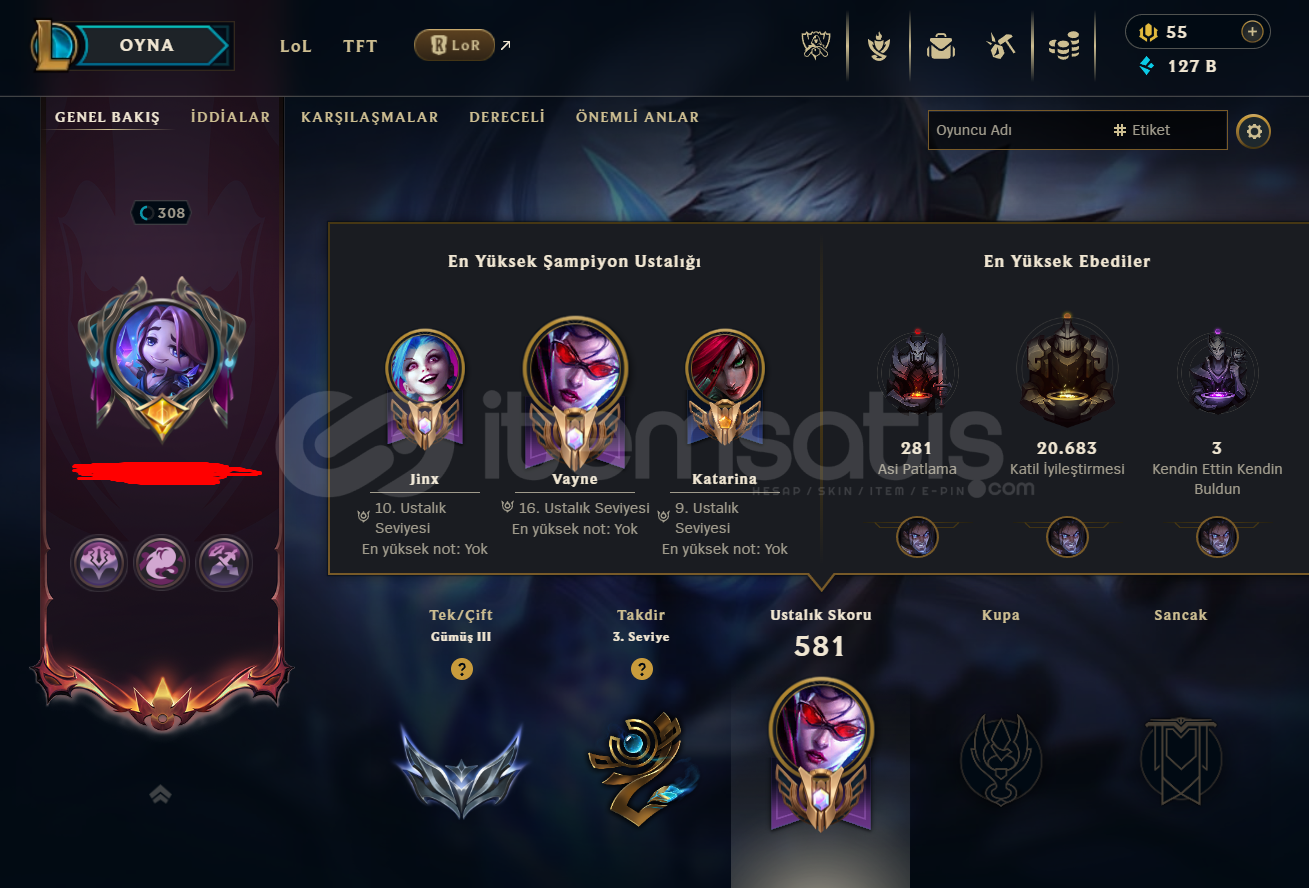Open the ÖNEMLİ ANLAR tab
The image size is (1309, 888).
click(x=637, y=117)
